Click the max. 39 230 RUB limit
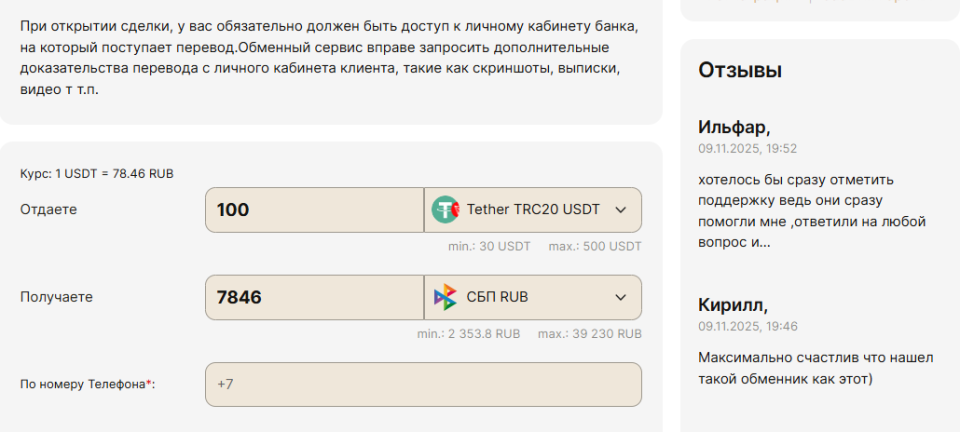 tap(590, 333)
